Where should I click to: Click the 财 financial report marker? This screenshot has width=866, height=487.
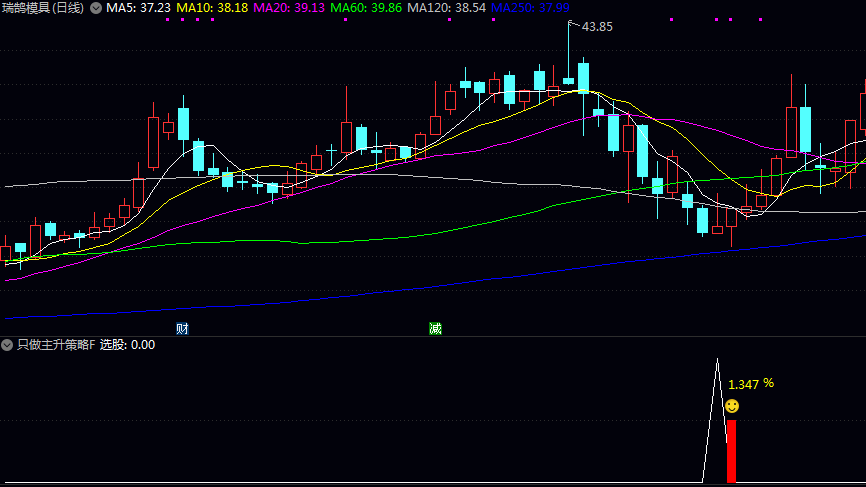point(182,328)
